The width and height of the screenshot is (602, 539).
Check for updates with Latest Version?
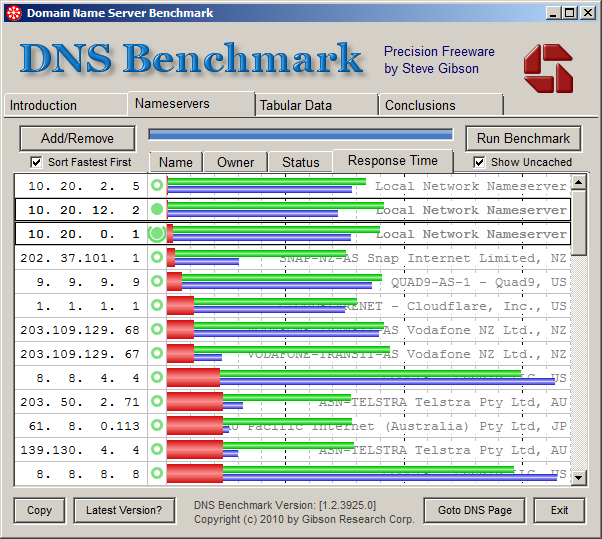124,510
